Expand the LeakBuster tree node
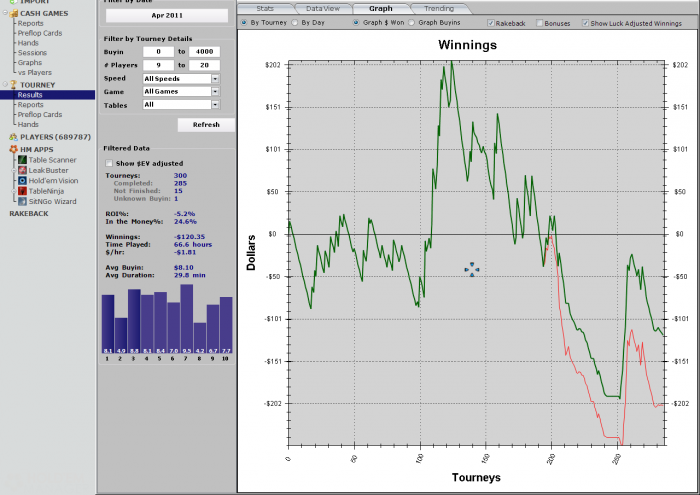The height and width of the screenshot is (495, 700). (14, 171)
